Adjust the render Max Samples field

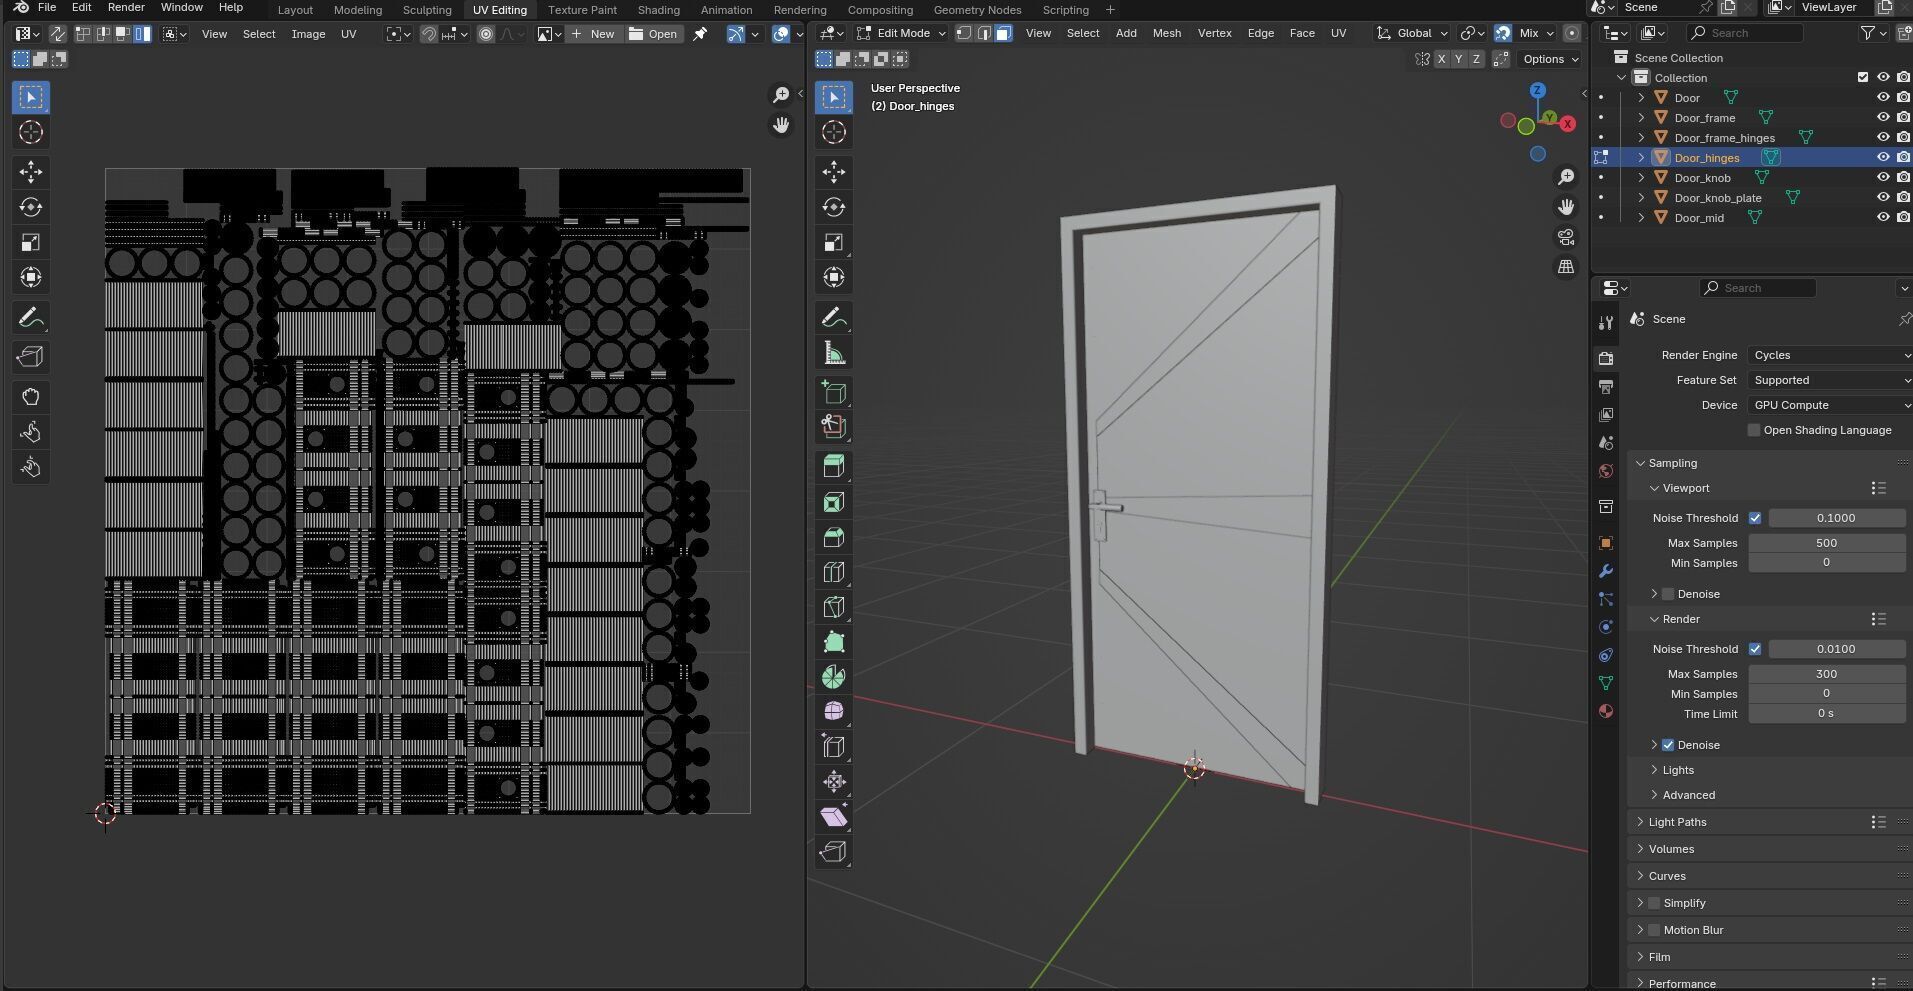[1827, 674]
